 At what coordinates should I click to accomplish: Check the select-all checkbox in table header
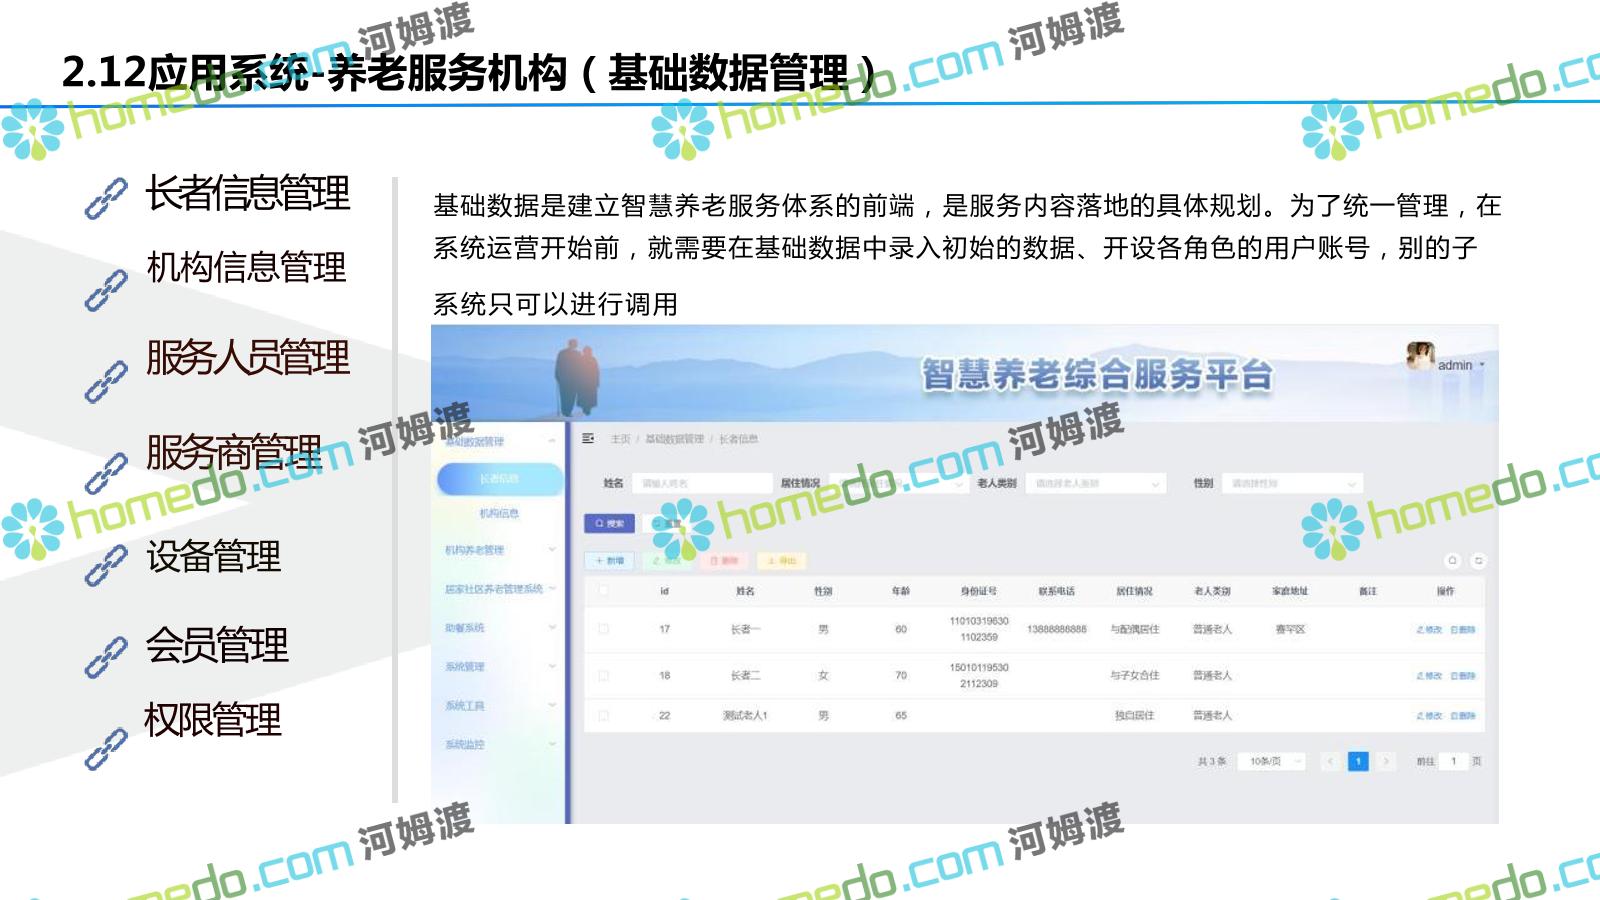(603, 591)
